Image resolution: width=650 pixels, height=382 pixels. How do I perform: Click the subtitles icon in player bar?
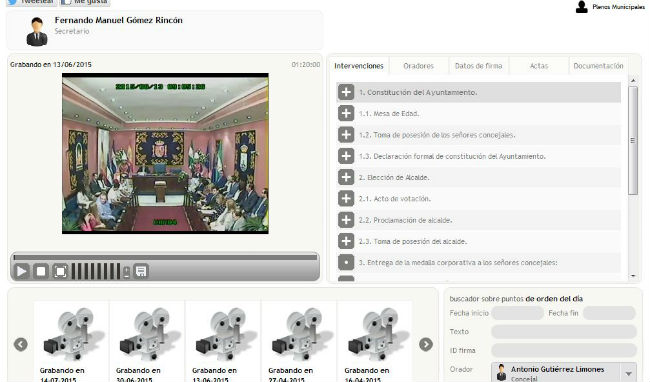[x=141, y=271]
